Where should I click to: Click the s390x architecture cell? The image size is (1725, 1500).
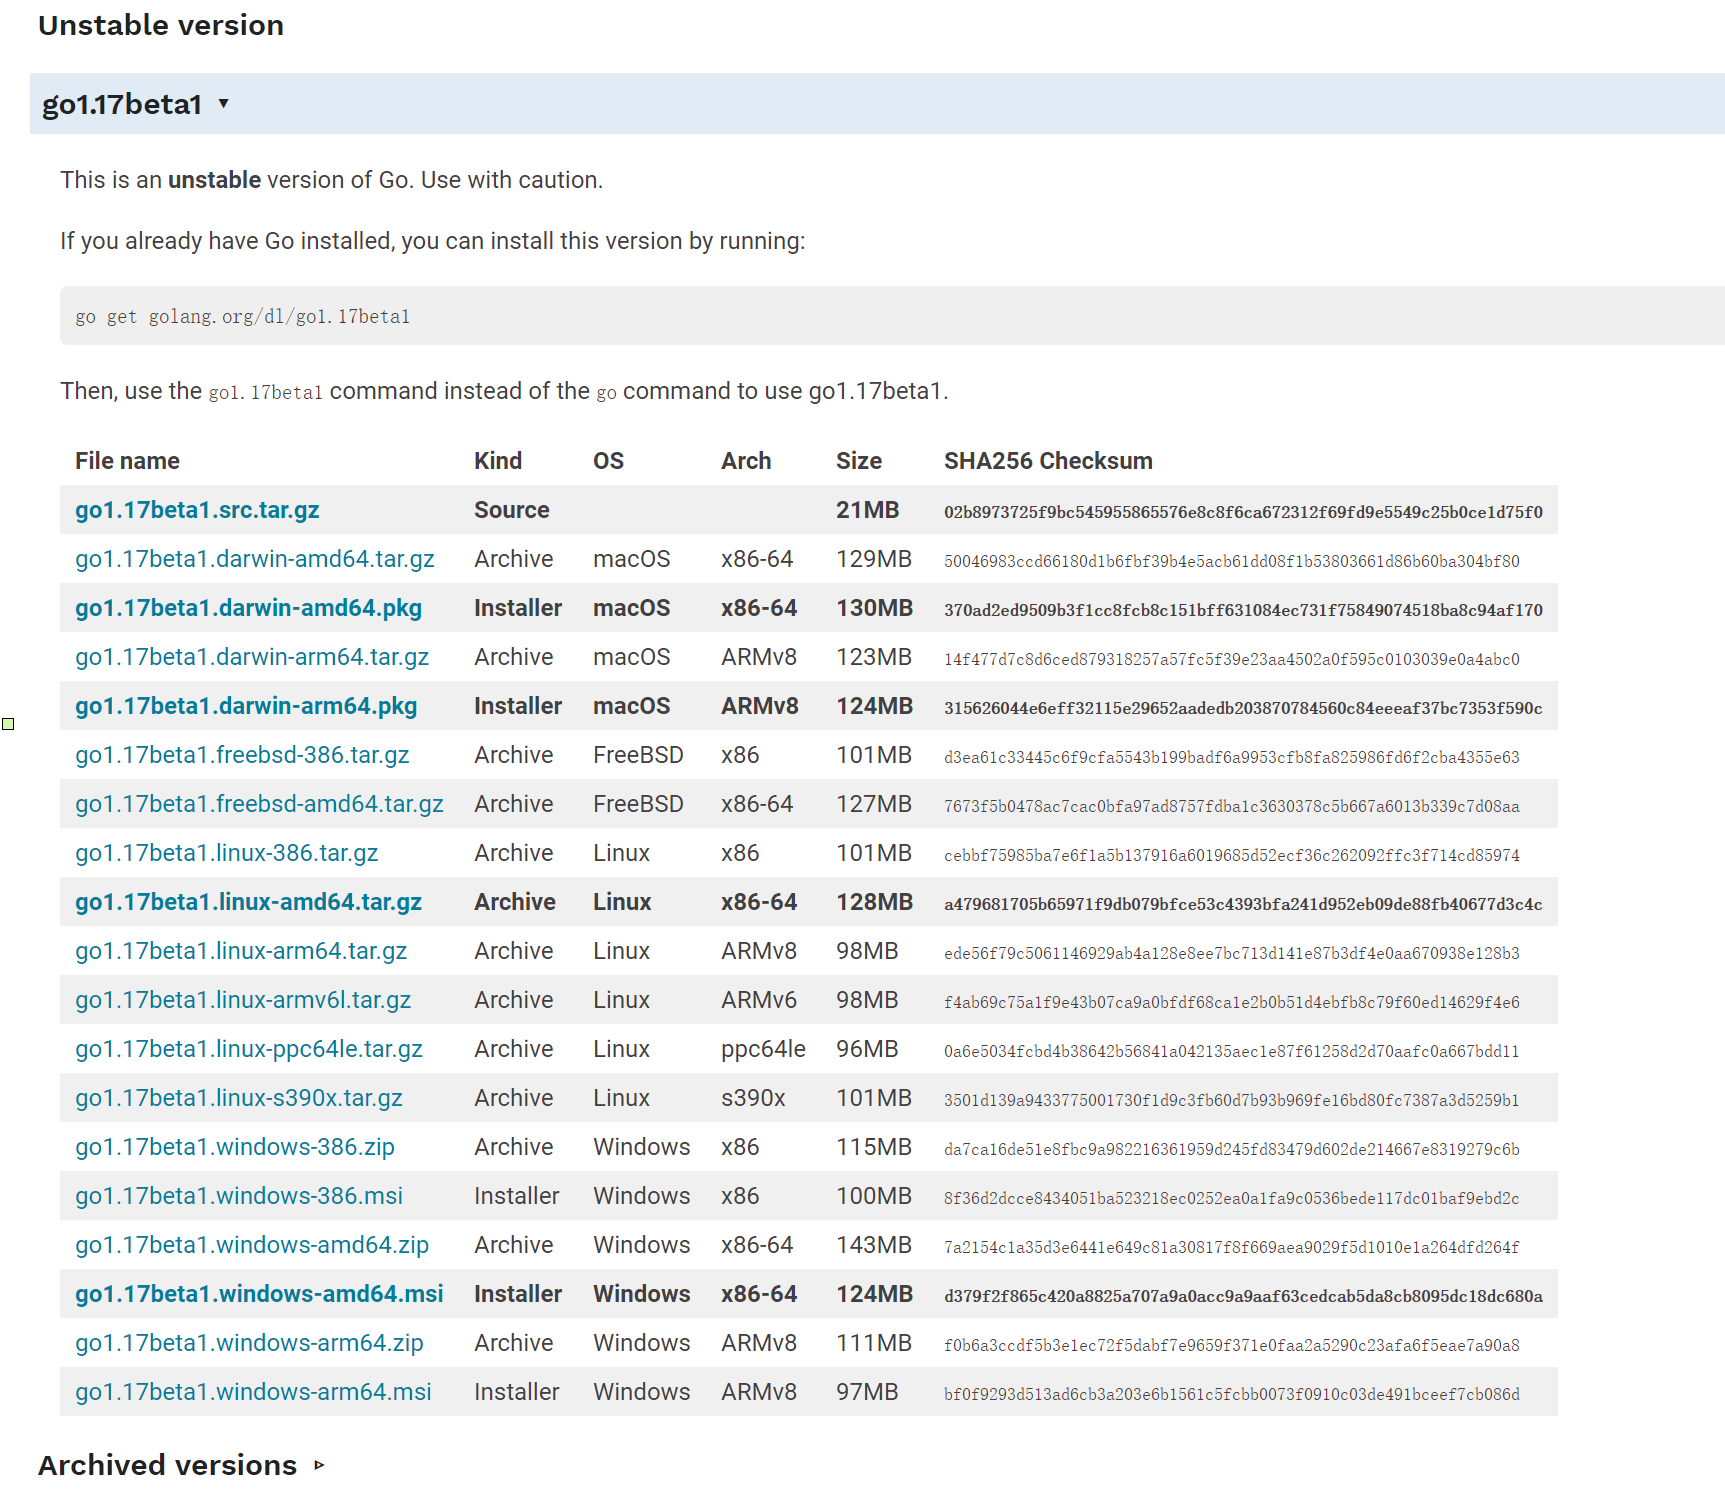[x=753, y=1098]
